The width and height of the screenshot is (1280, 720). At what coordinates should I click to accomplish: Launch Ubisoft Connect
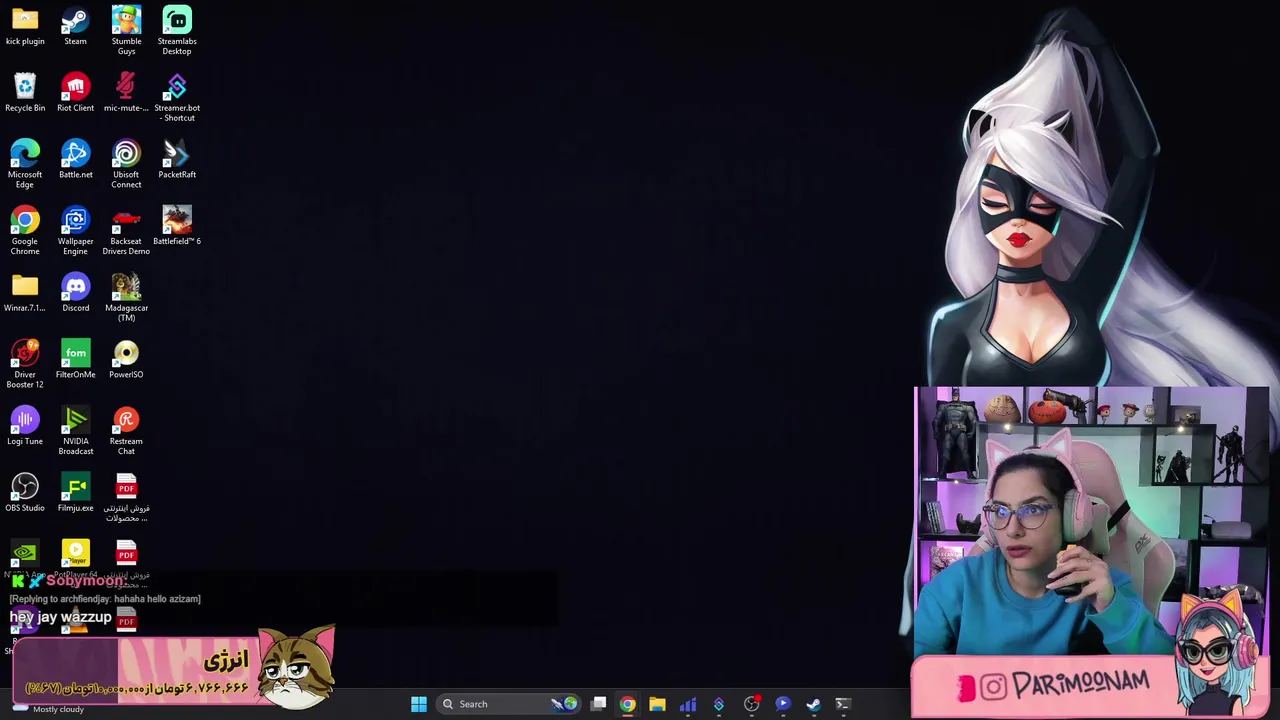(x=126, y=164)
